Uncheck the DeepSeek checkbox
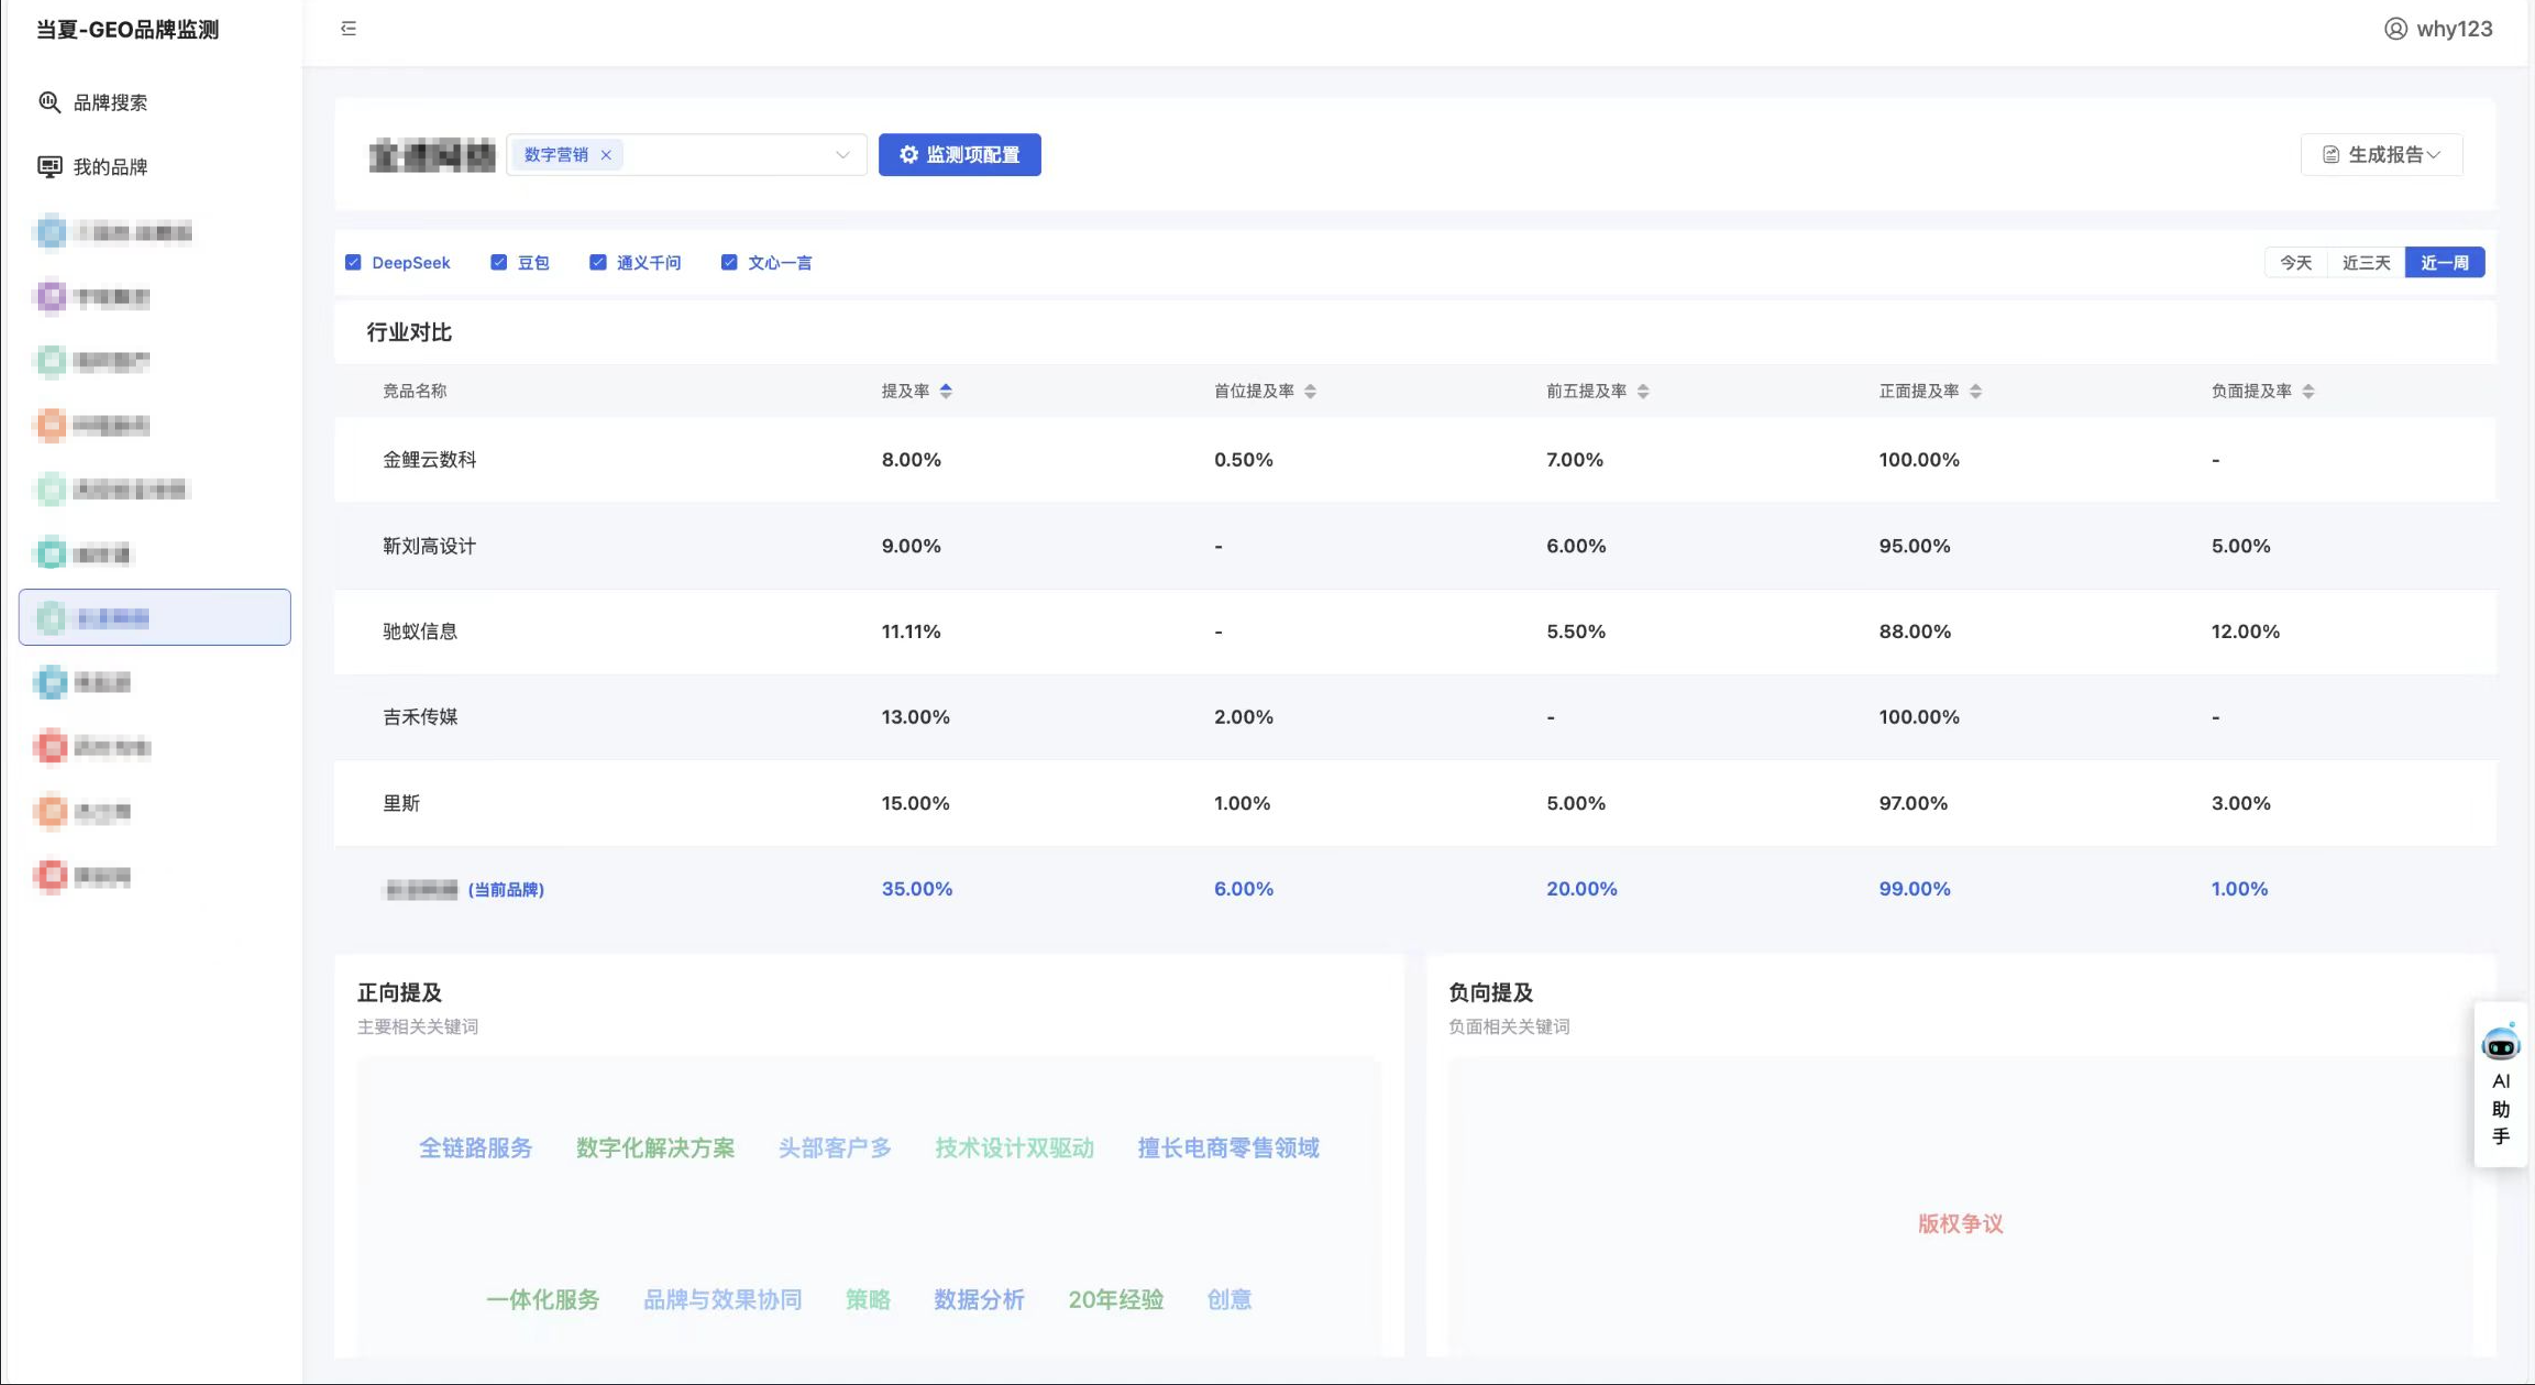The width and height of the screenshot is (2535, 1385). (353, 262)
